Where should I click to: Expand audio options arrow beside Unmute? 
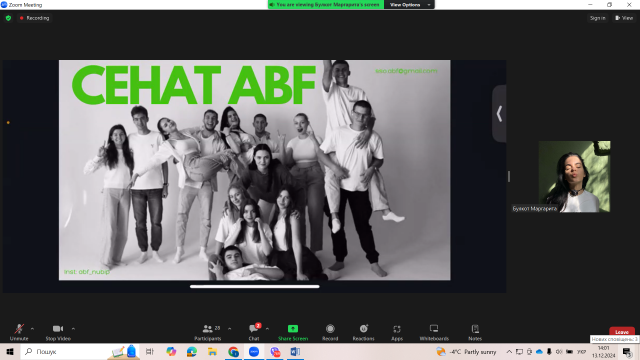click(32, 329)
